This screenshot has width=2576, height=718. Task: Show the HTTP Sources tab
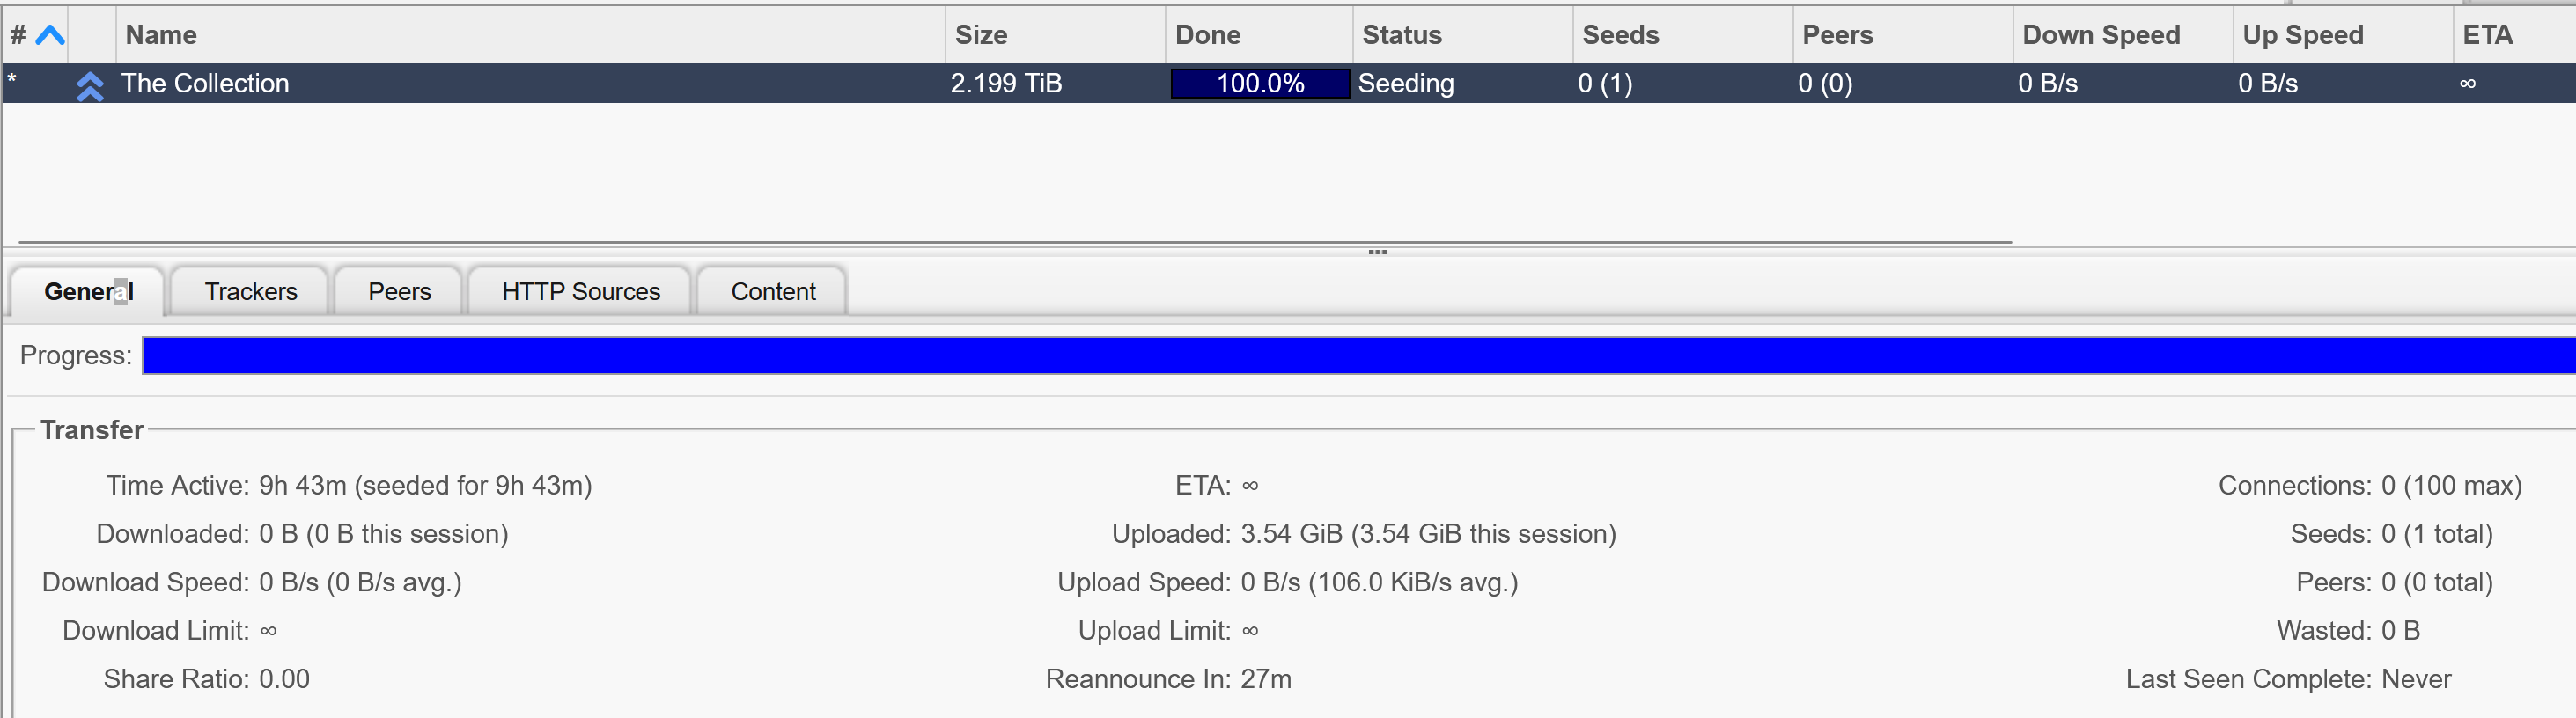tap(580, 291)
